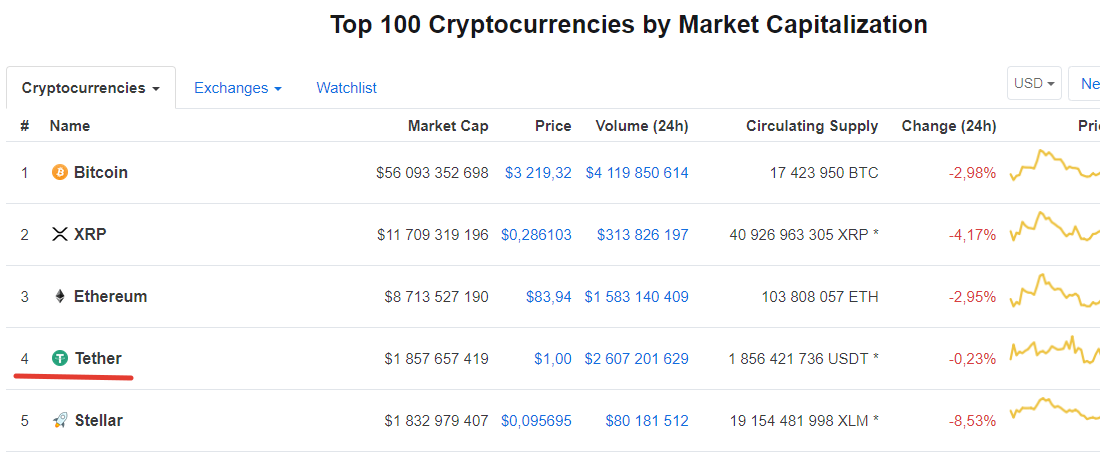The width and height of the screenshot is (1100, 455).
Task: Click XRP price link $0,286103
Action: pos(536,235)
